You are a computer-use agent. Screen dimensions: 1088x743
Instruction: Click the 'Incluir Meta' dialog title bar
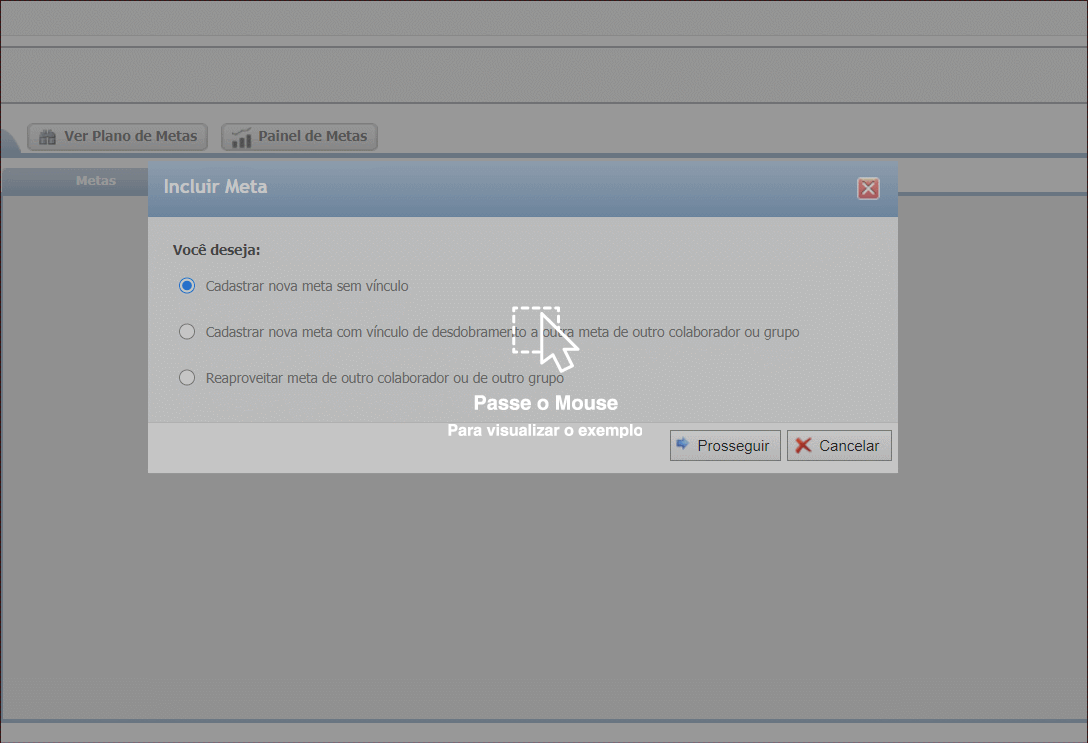[x=500, y=187]
